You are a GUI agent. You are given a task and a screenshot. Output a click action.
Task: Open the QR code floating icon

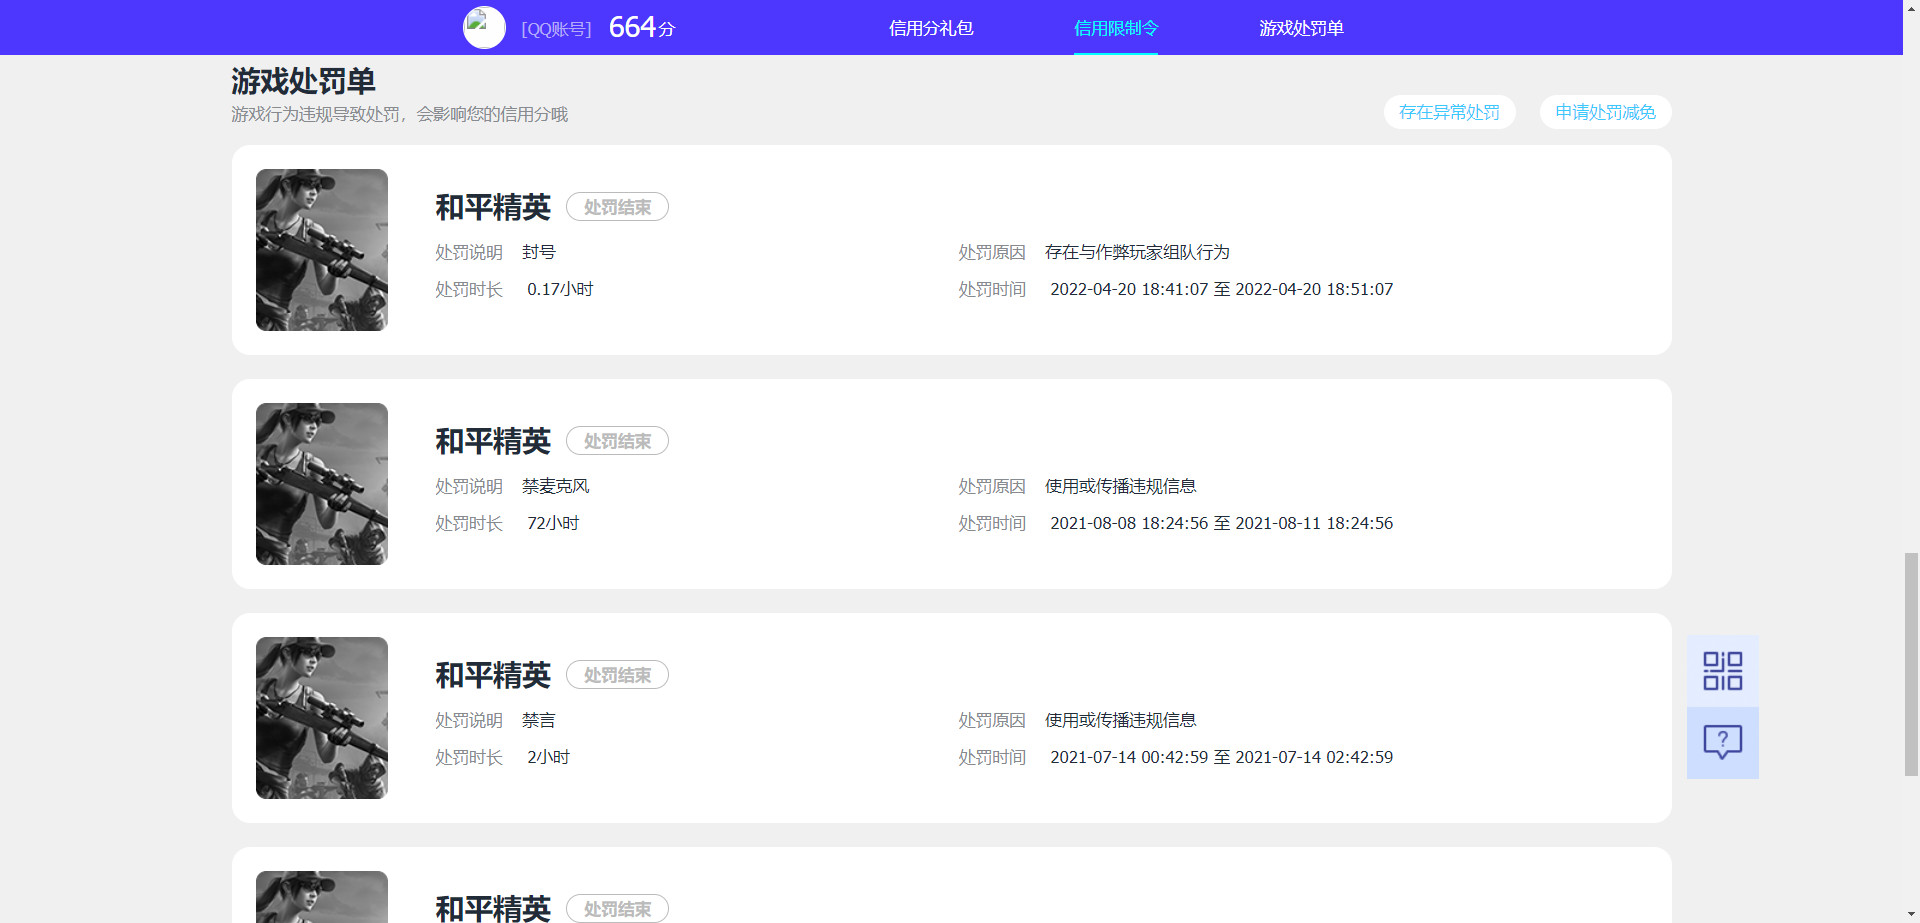pos(1722,671)
